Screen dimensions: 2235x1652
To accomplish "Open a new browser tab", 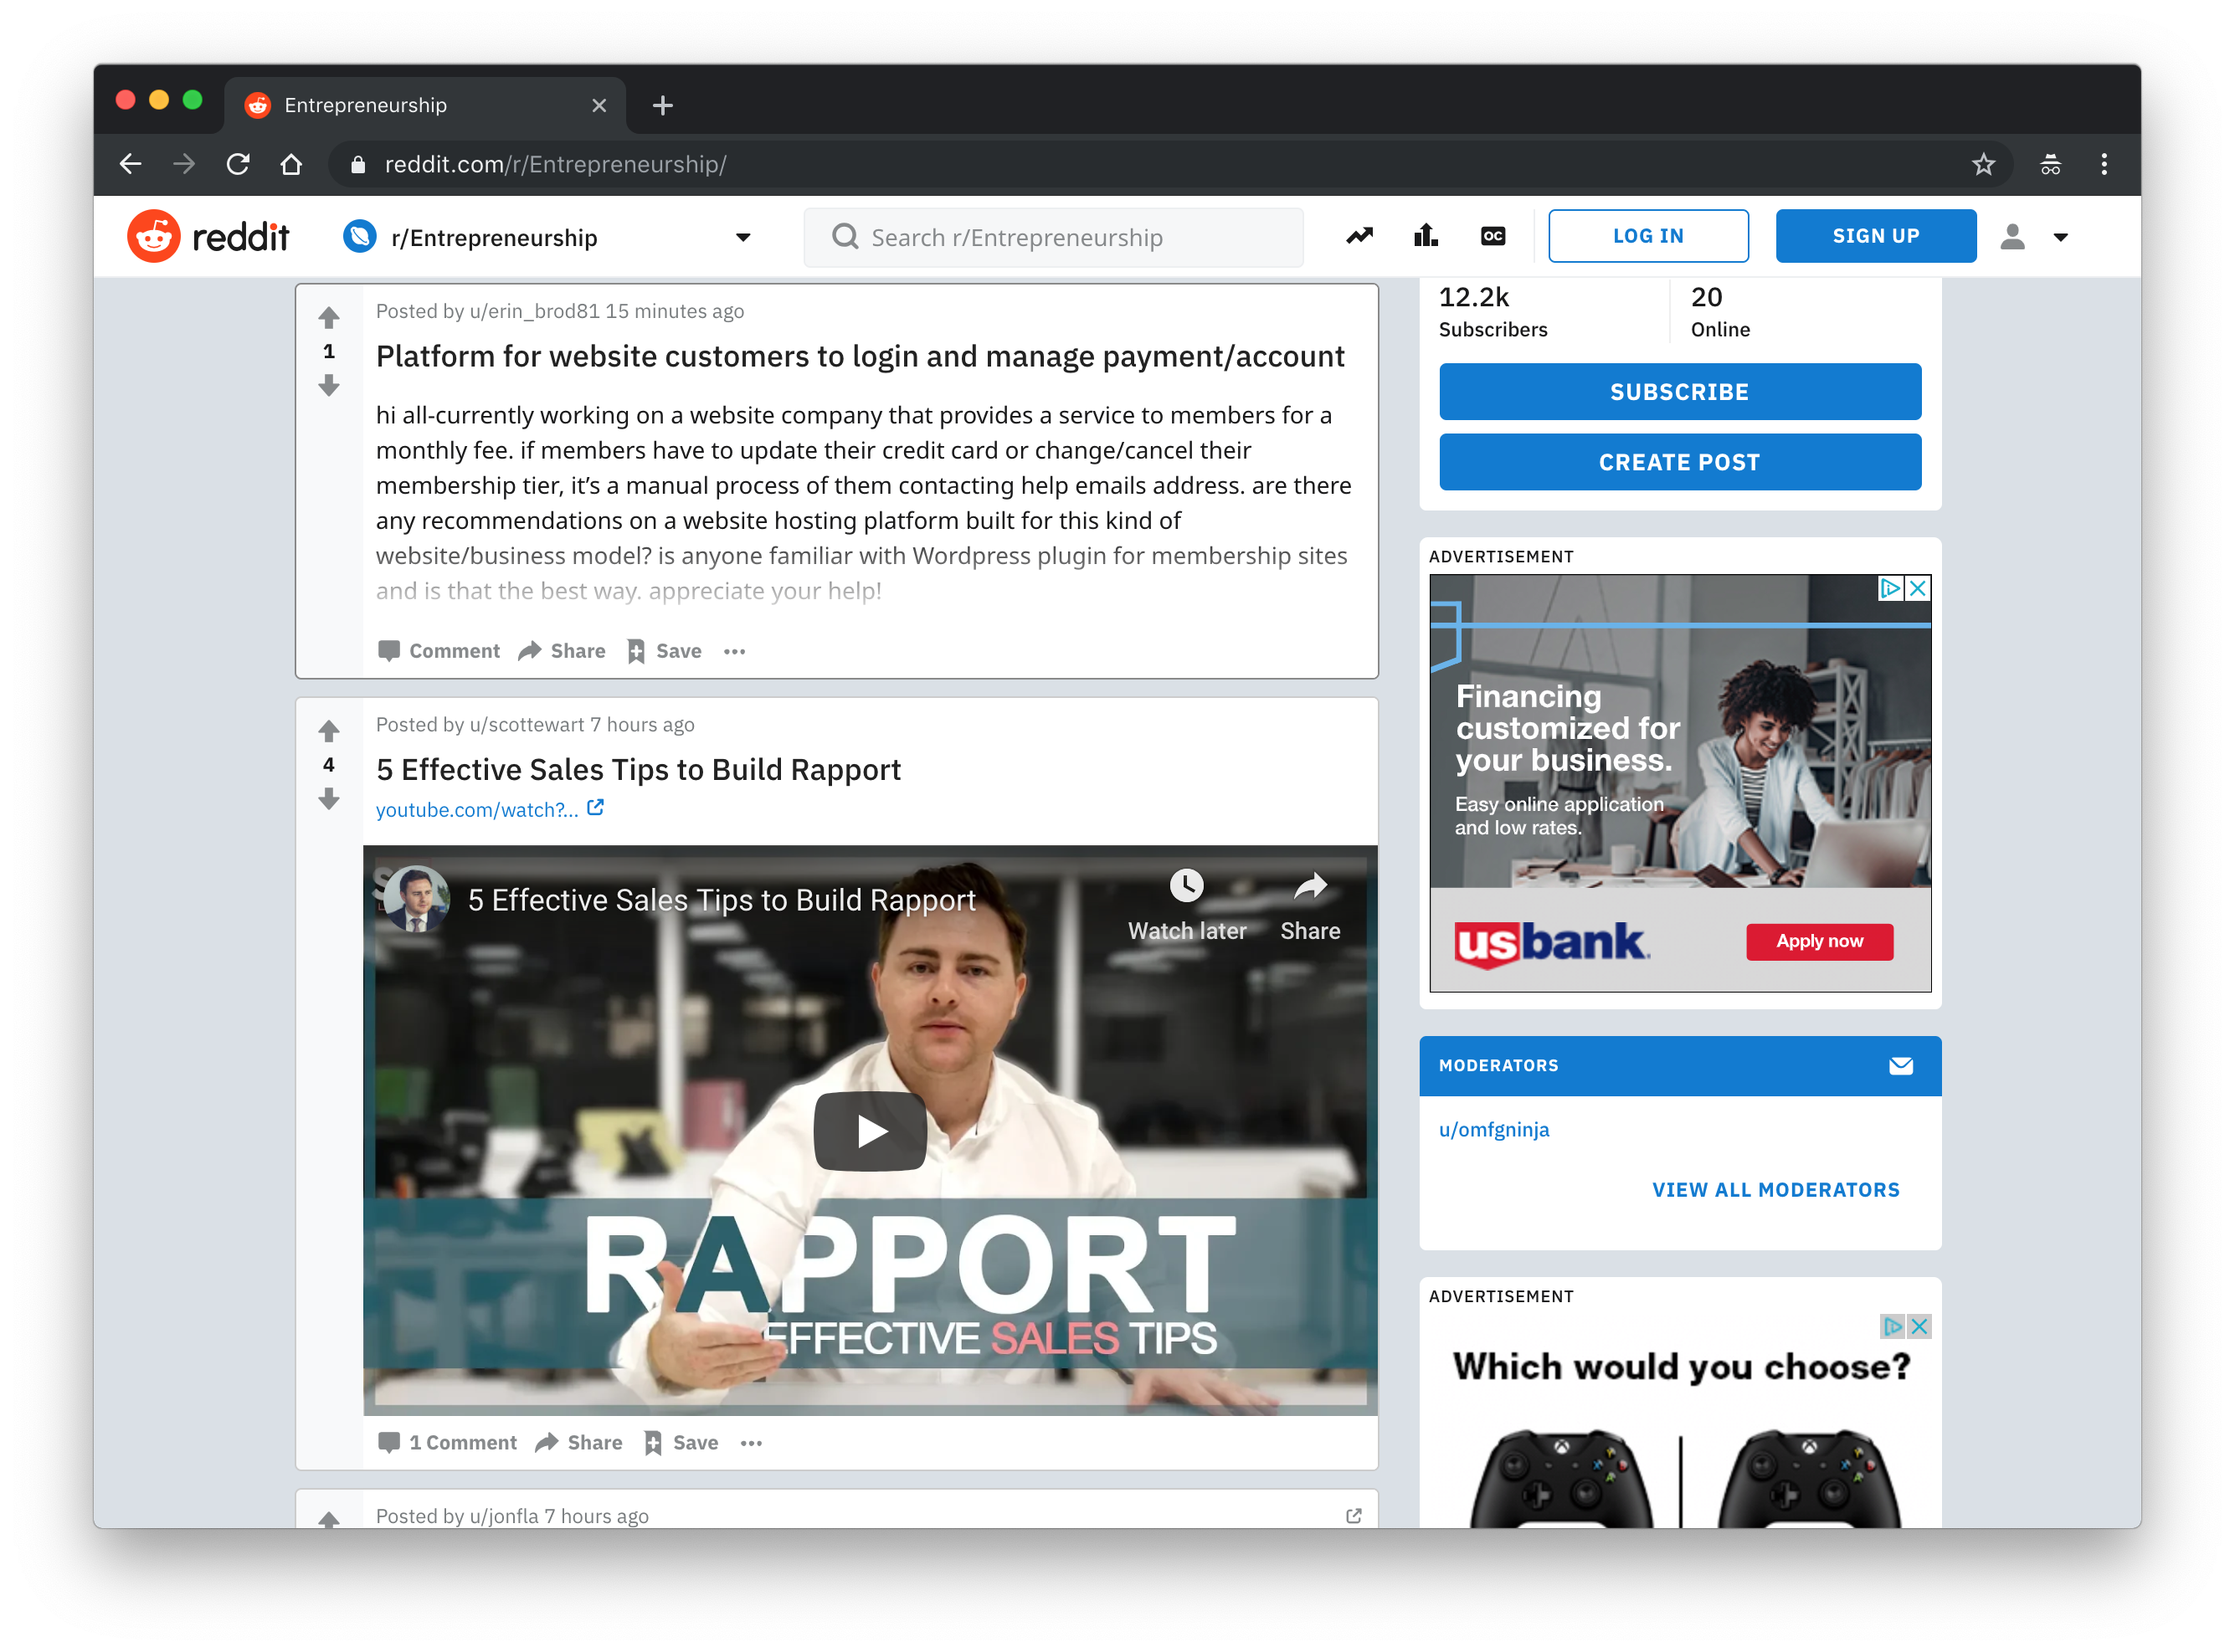I will point(662,105).
